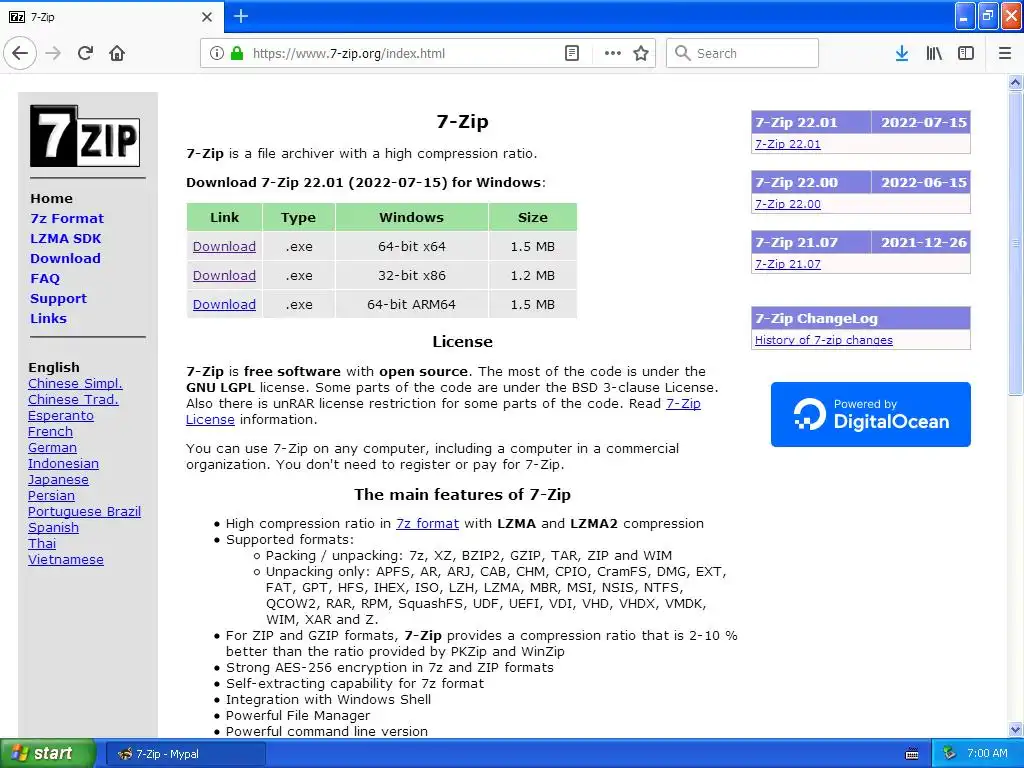Go to the Download section in sidebar

point(65,258)
